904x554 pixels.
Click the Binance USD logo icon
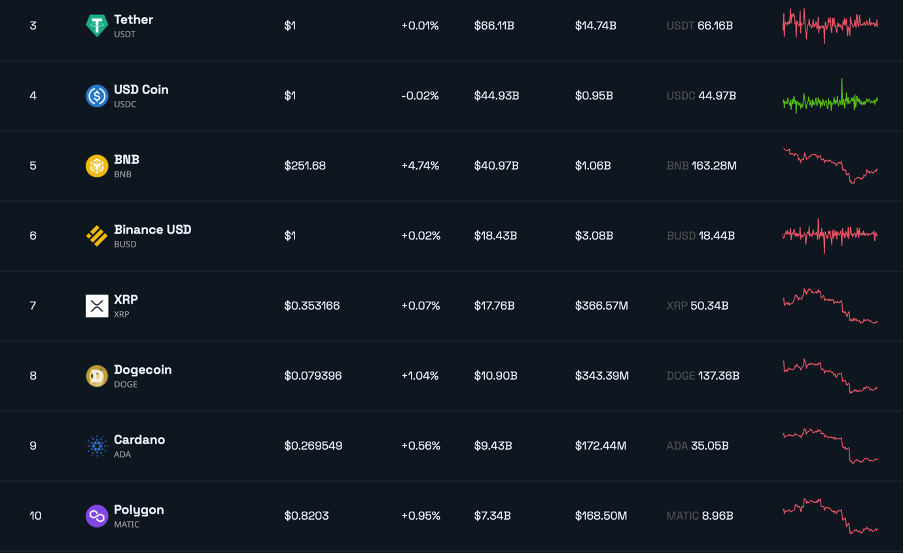97,236
